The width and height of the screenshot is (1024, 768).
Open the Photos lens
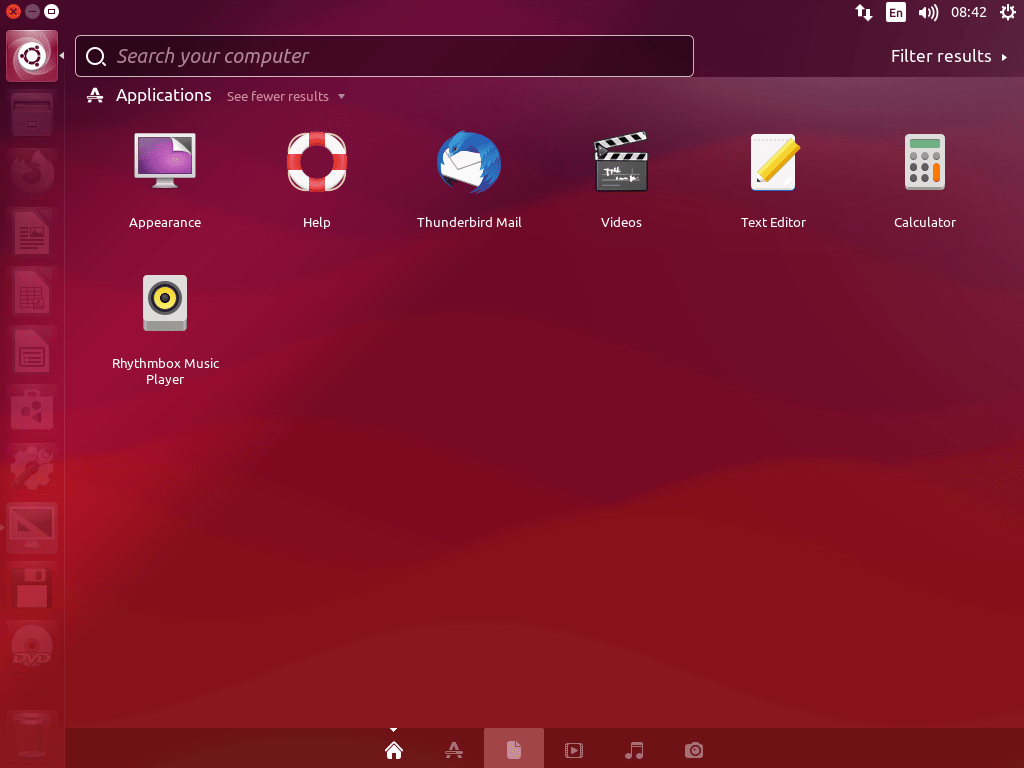[693, 749]
